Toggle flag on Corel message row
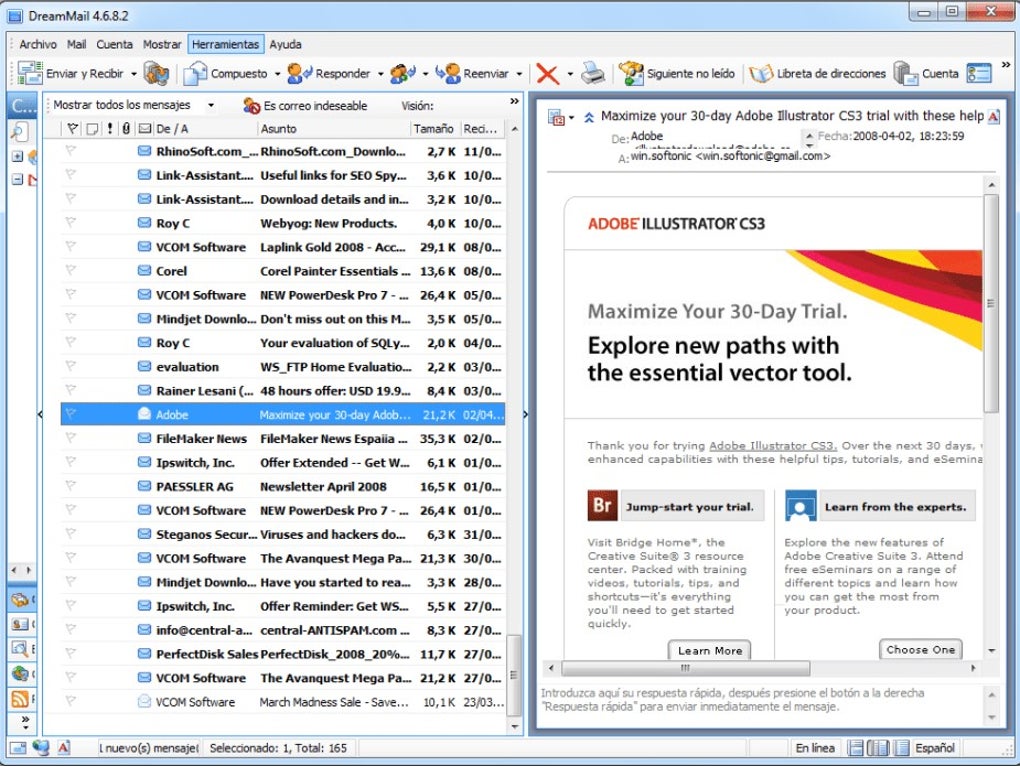The width and height of the screenshot is (1020, 766). point(71,271)
